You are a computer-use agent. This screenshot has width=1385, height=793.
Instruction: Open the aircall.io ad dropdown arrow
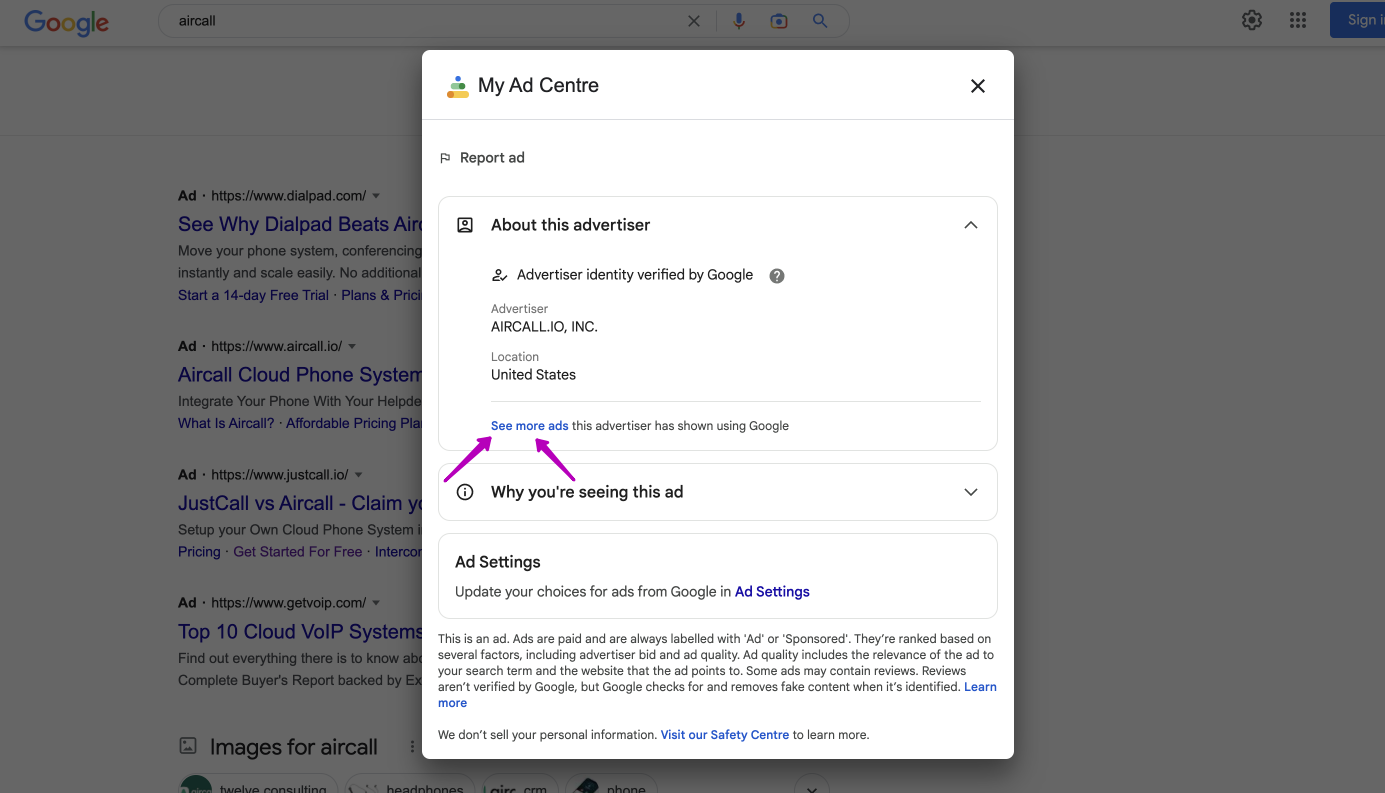pos(352,347)
